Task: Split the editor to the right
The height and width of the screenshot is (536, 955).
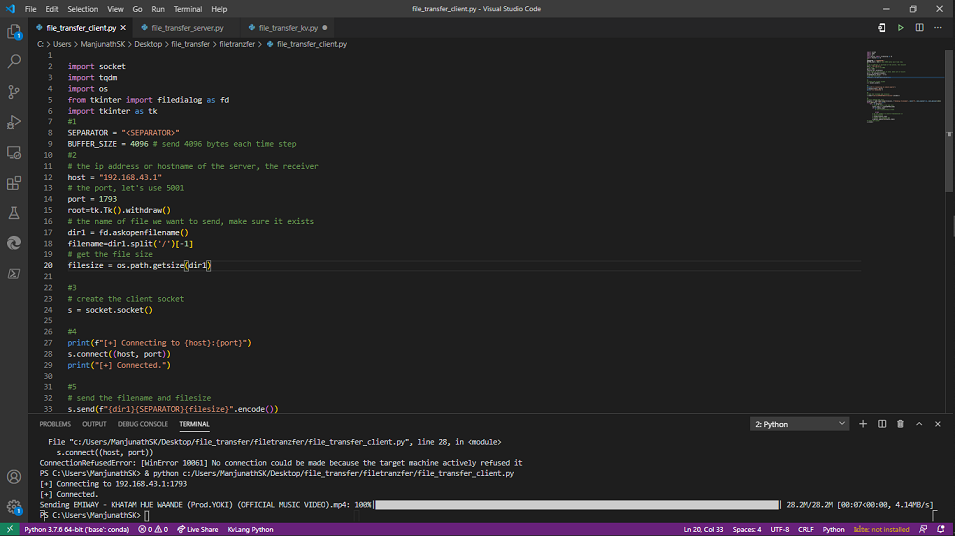Action: coord(919,27)
